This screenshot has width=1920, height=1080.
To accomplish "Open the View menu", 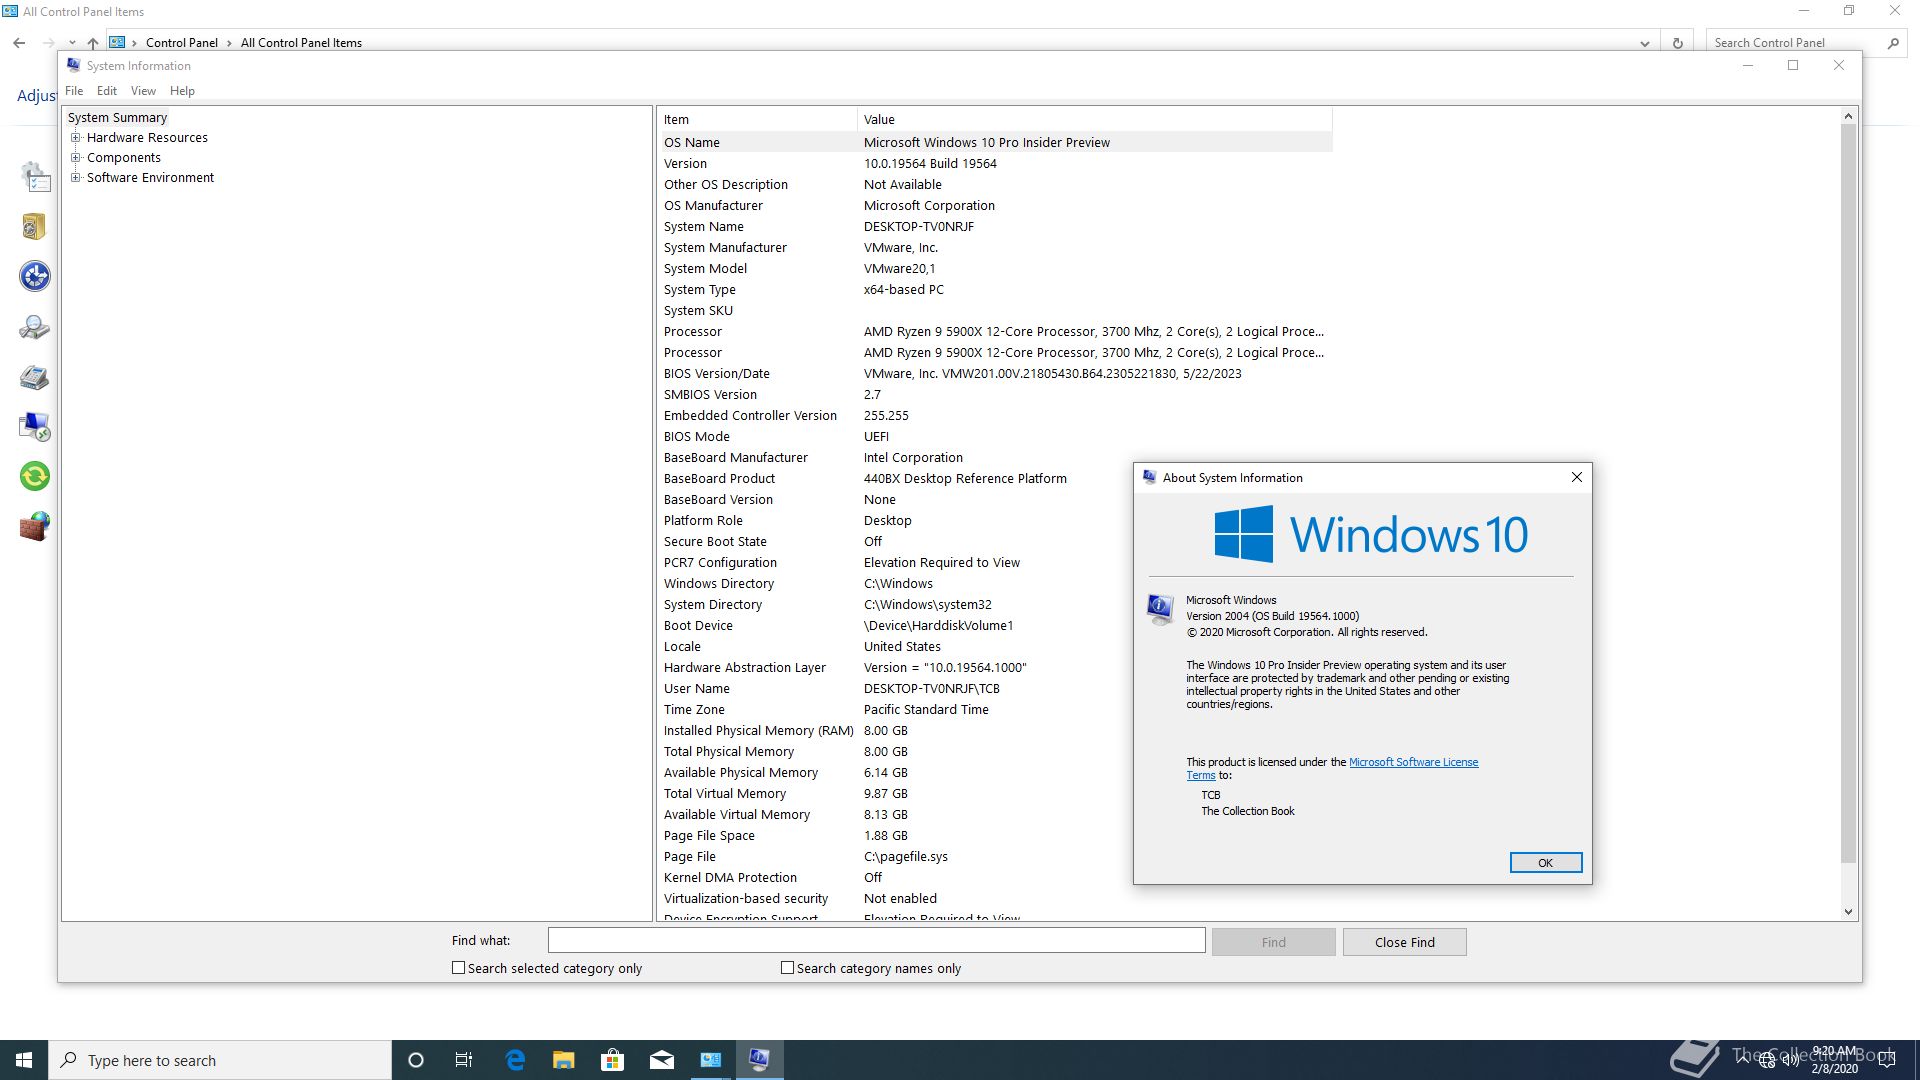I will 143,91.
